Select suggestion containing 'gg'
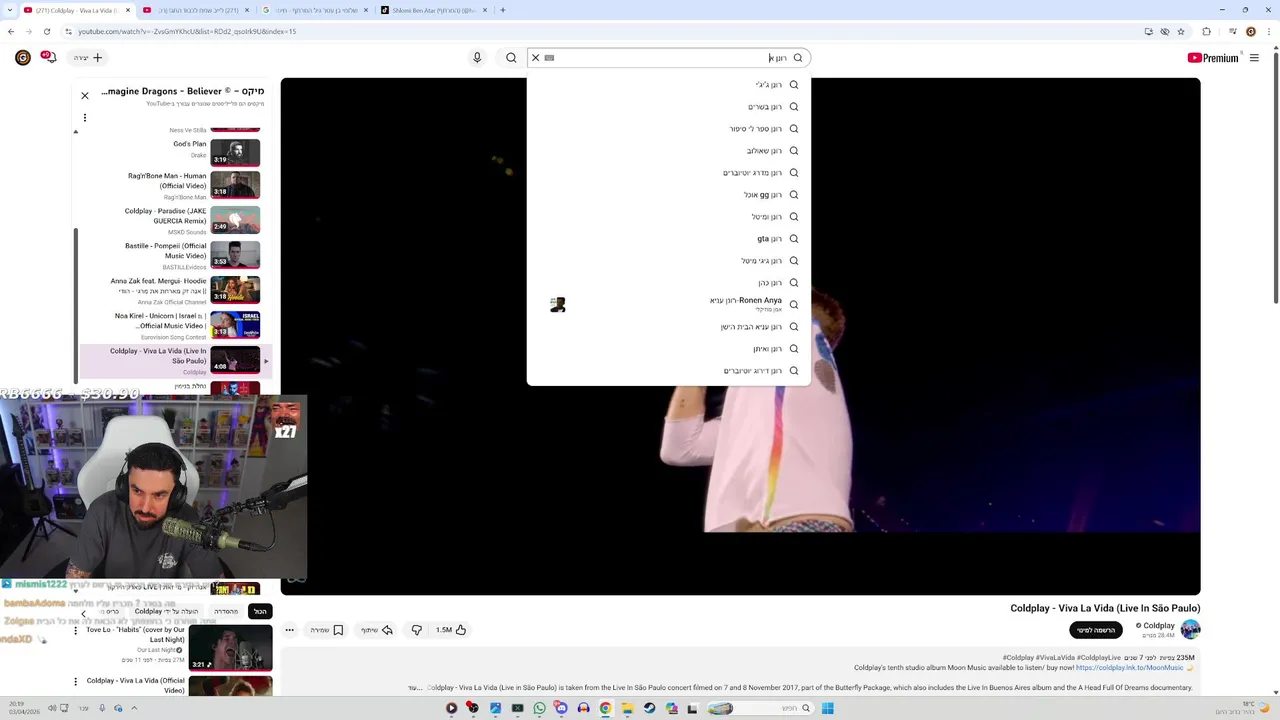Screen dimensions: 1280x720 (668, 195)
